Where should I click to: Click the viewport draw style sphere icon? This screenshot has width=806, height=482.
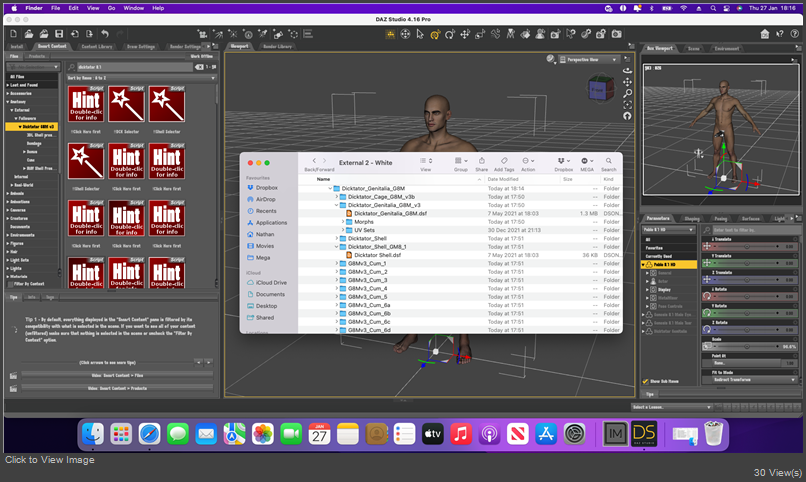coord(551,60)
